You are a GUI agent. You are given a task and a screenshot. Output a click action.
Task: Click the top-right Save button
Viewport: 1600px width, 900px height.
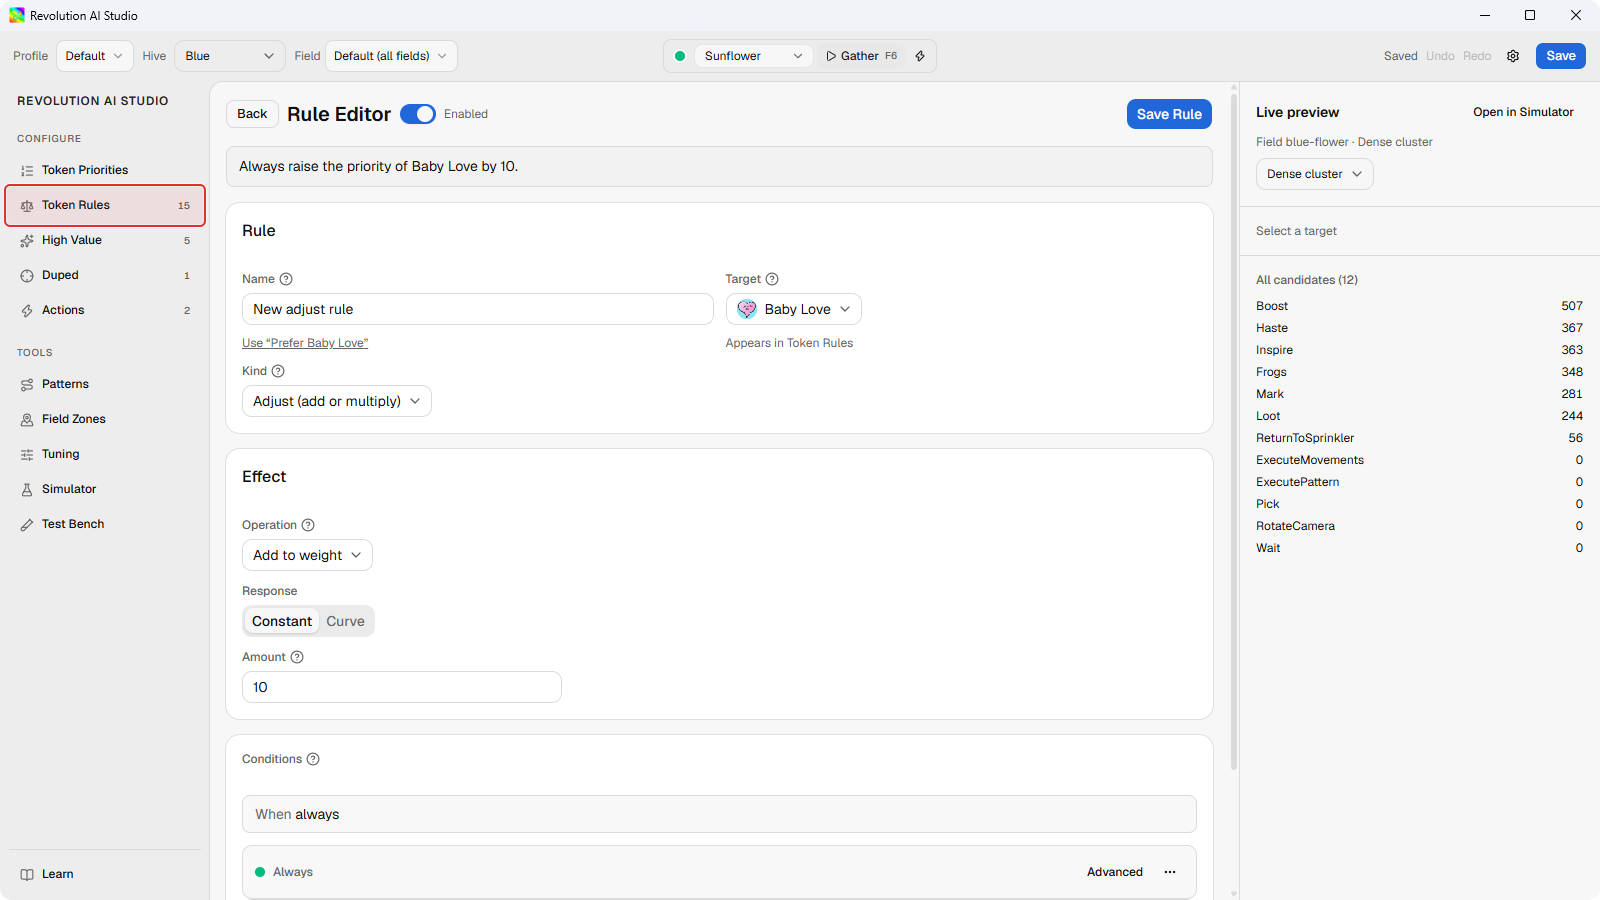(1561, 56)
